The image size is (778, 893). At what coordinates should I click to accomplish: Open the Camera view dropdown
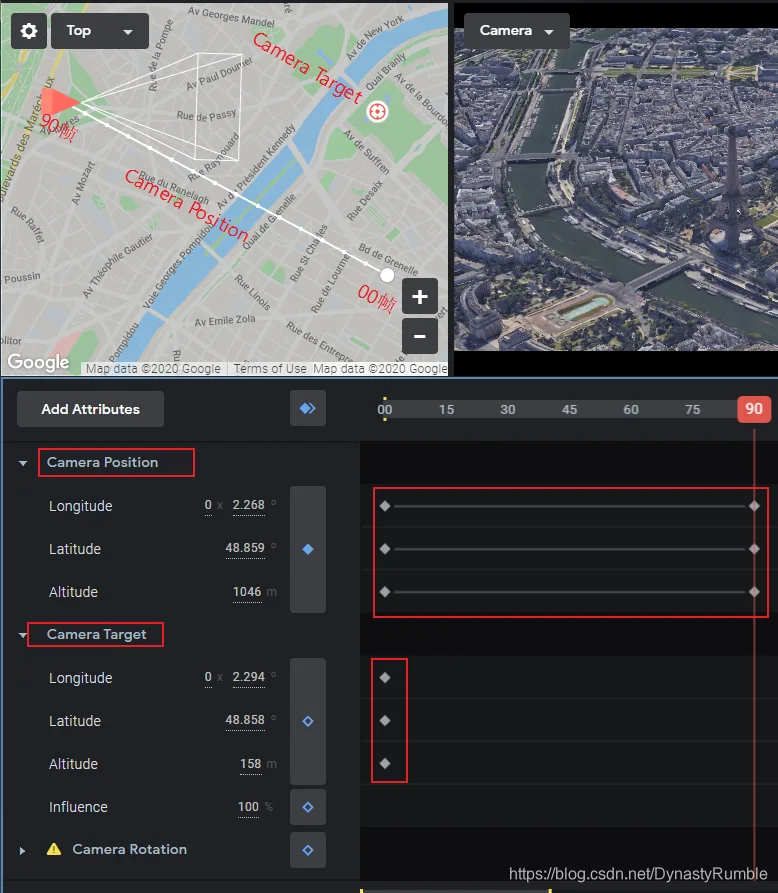[x=517, y=31]
